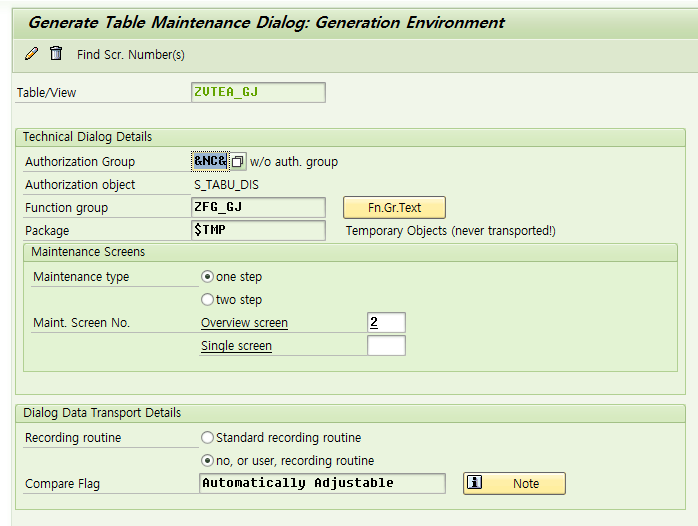Click the Recording routine label

point(73,437)
